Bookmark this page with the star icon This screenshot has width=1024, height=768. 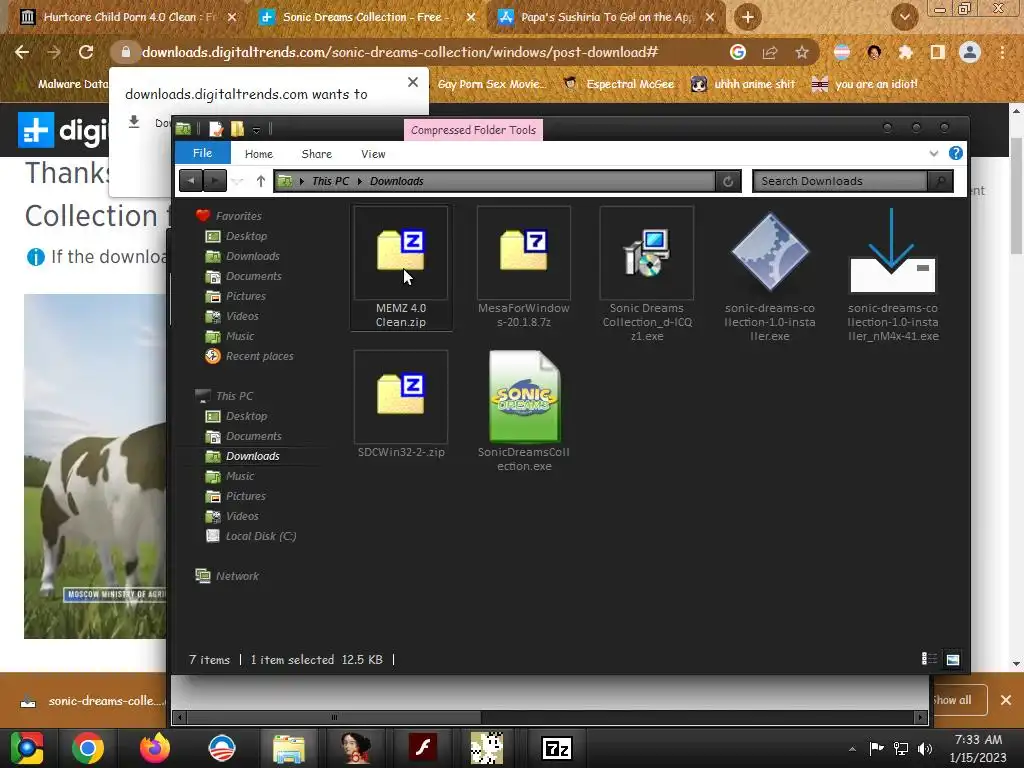(x=802, y=52)
